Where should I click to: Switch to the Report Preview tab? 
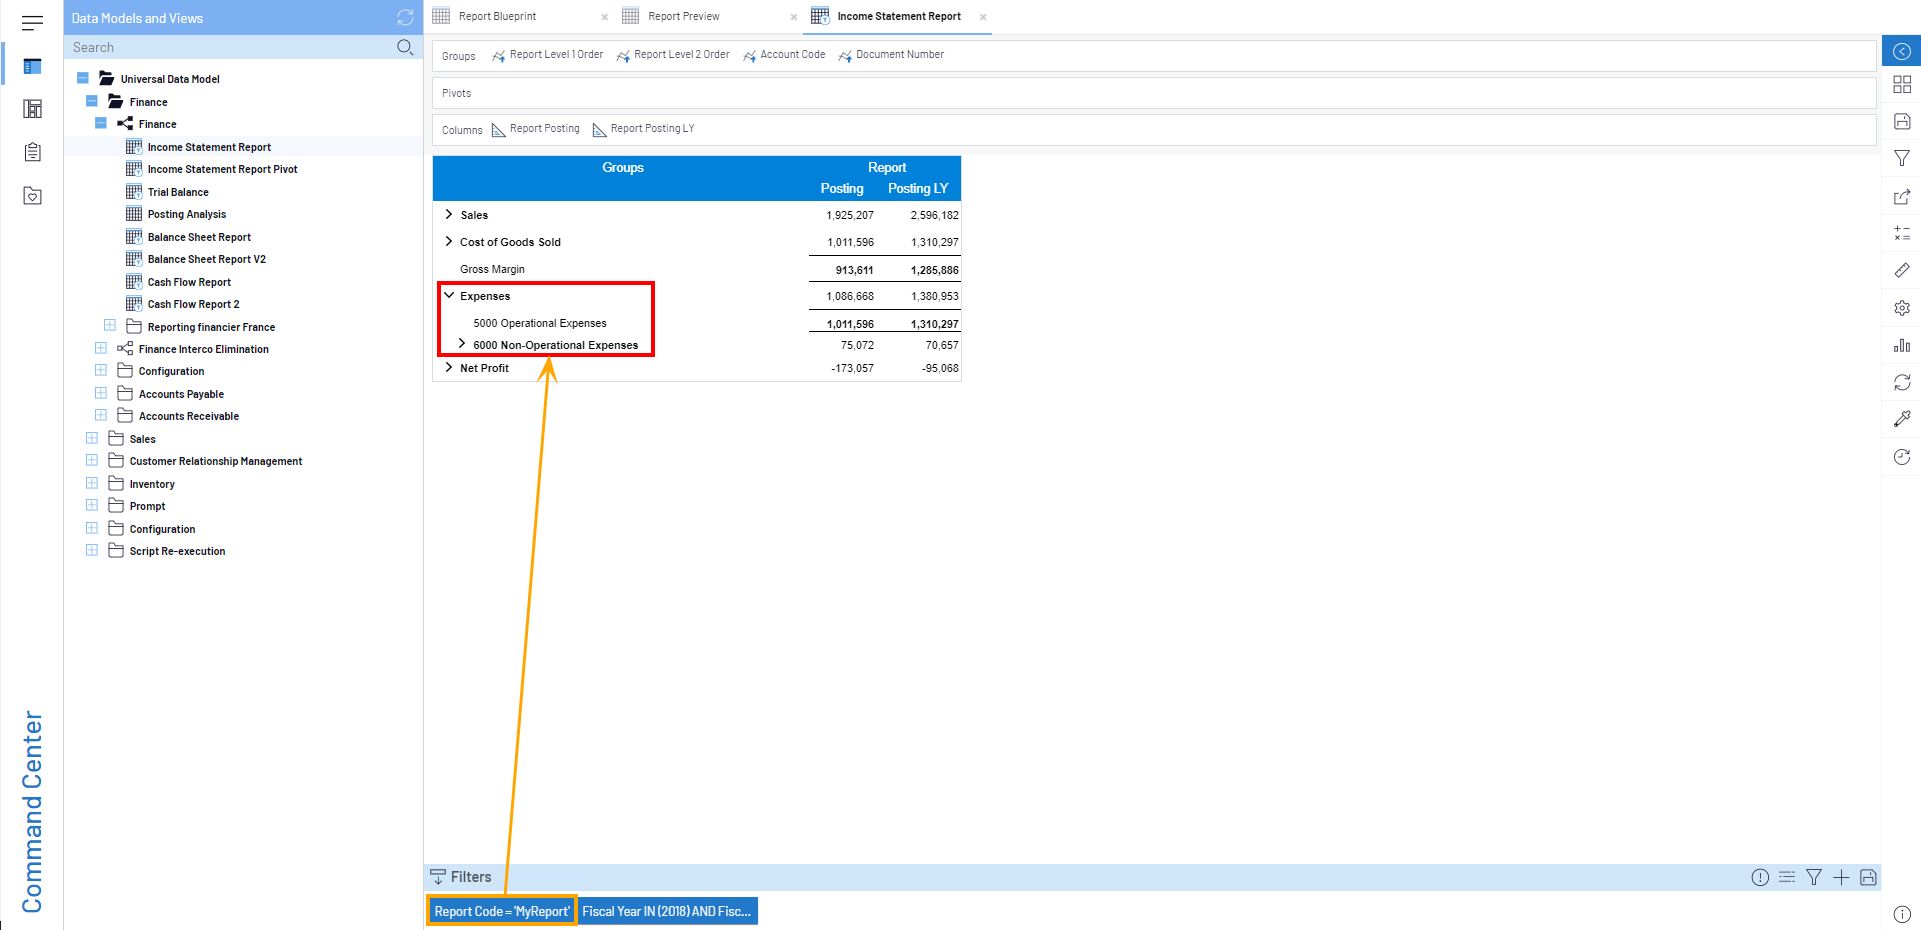[683, 16]
